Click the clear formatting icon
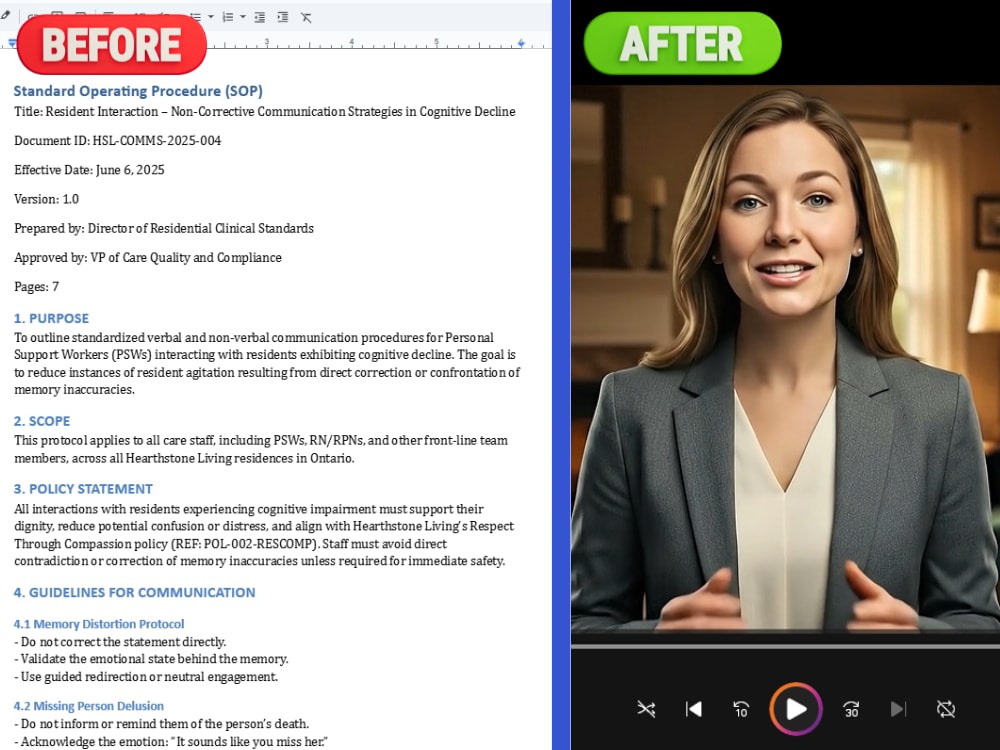Screen dimensions: 1000x750 [306, 17]
